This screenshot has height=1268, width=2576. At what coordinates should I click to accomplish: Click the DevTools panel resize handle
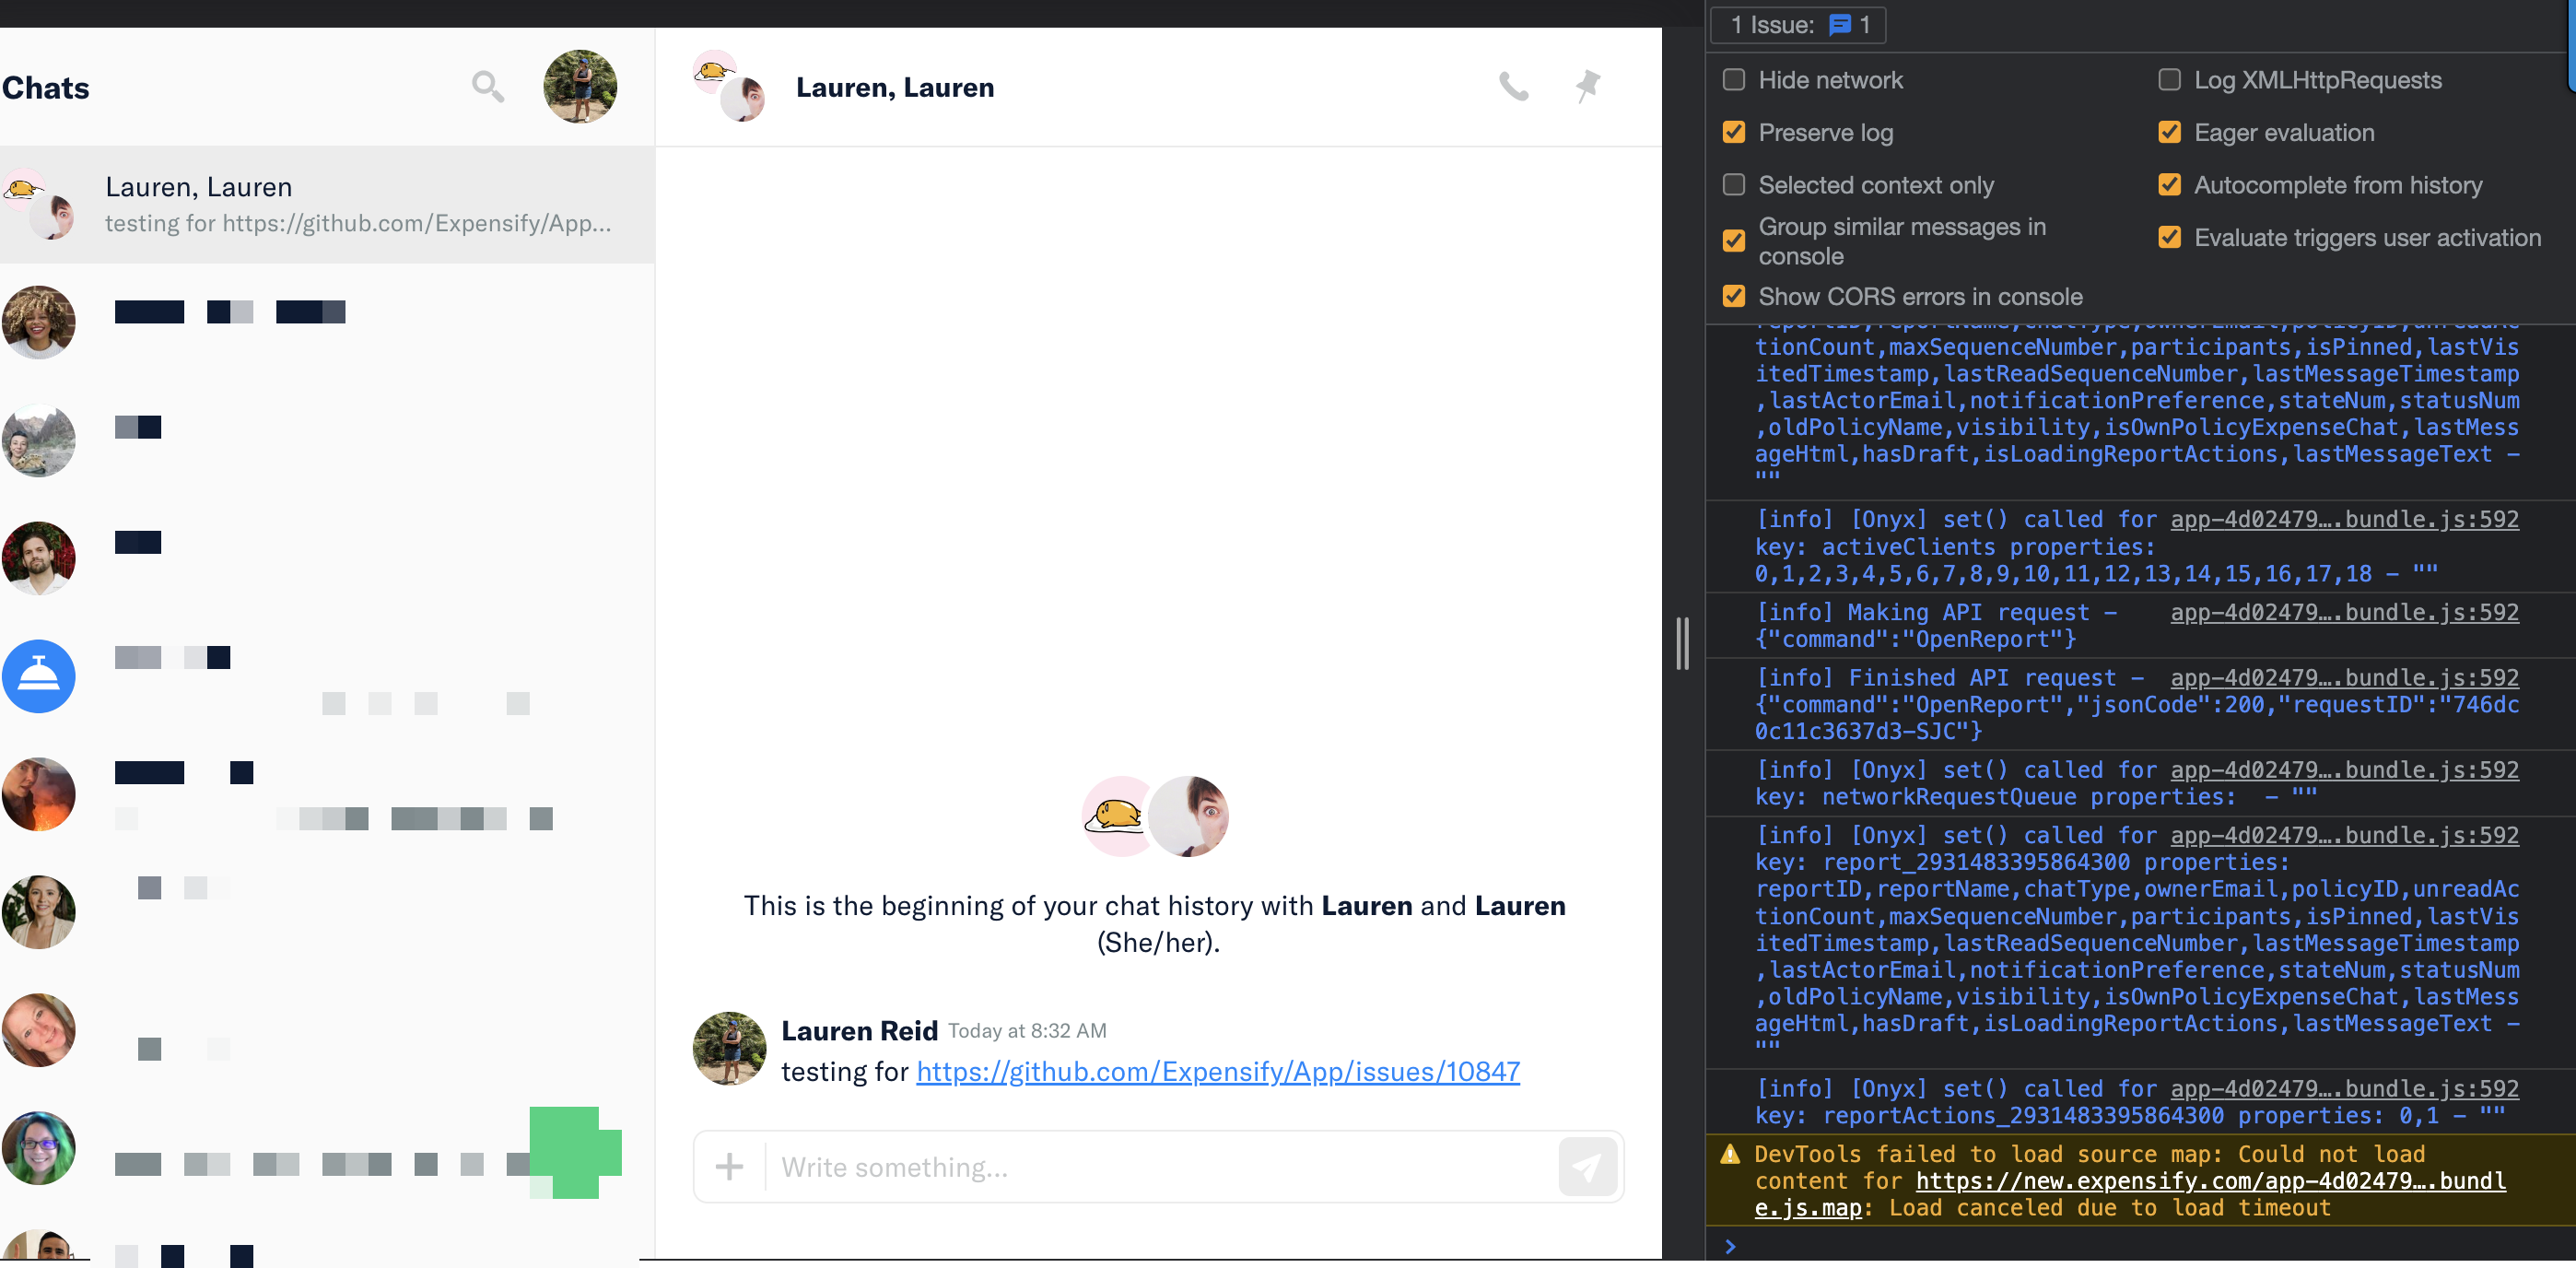click(1683, 643)
